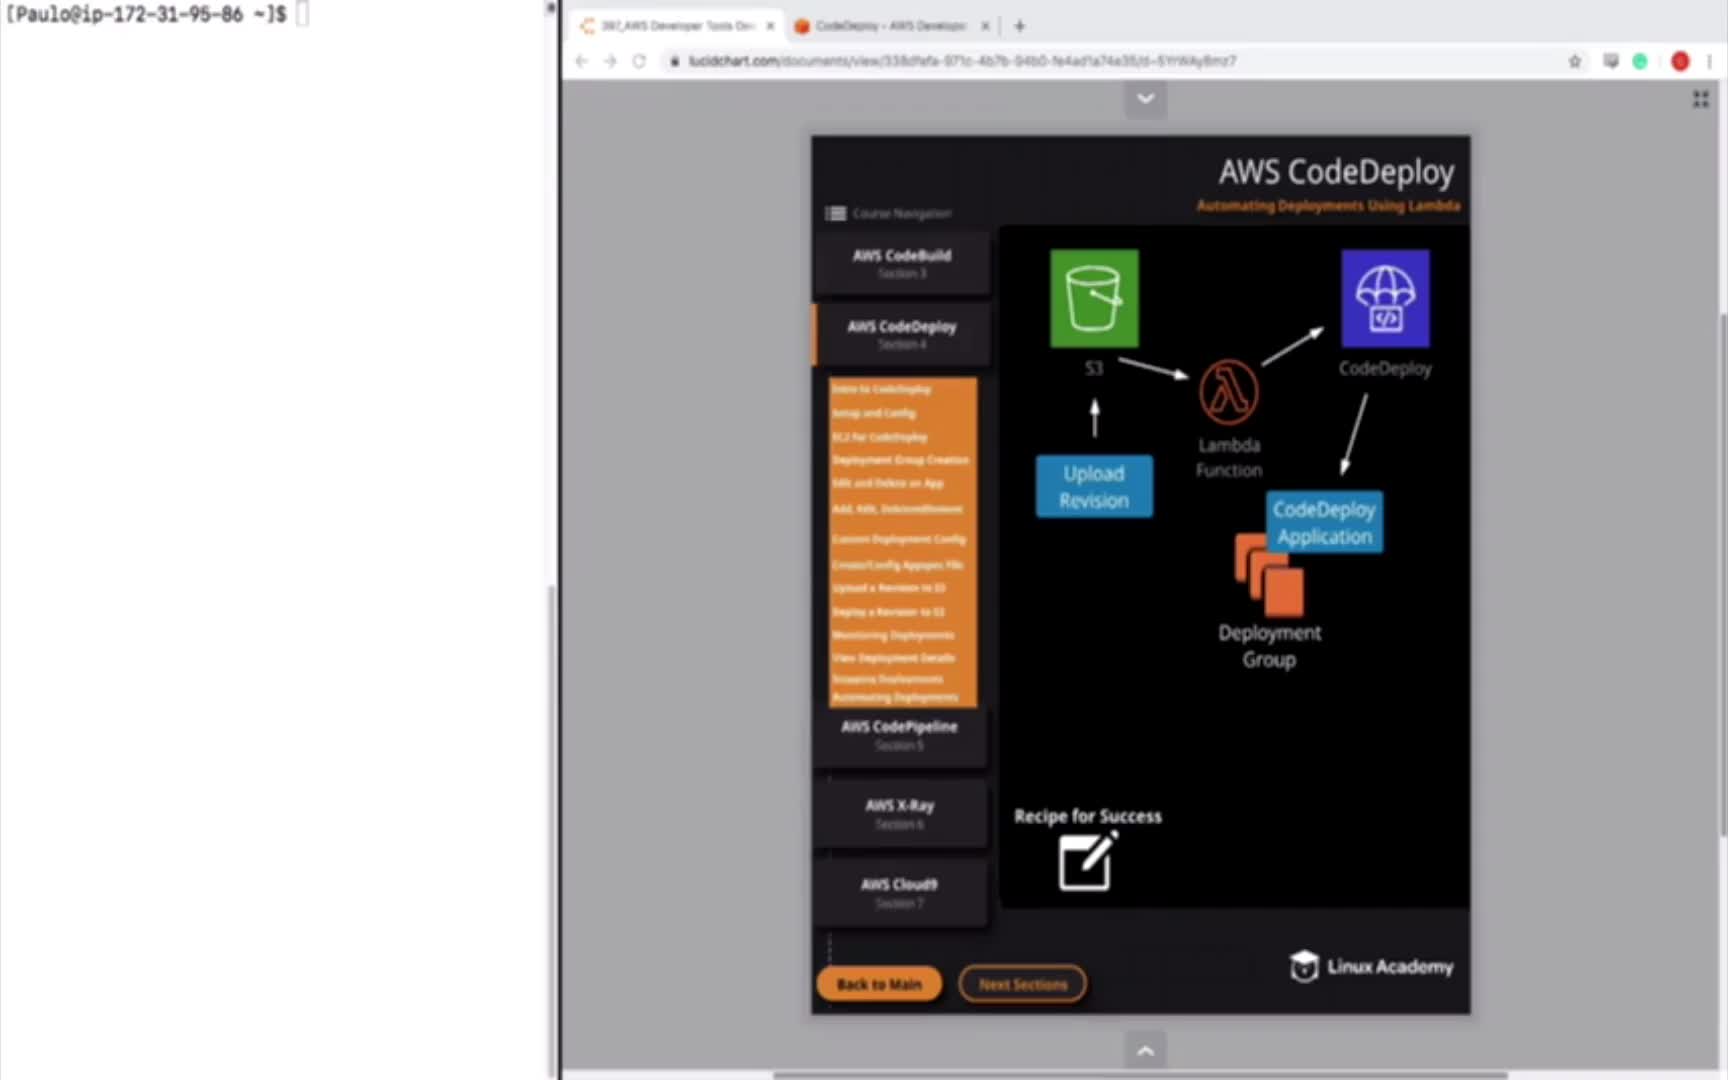Viewport: 1728px width, 1080px height.
Task: Click the CodeDeploy Application box
Action: [x=1324, y=522]
